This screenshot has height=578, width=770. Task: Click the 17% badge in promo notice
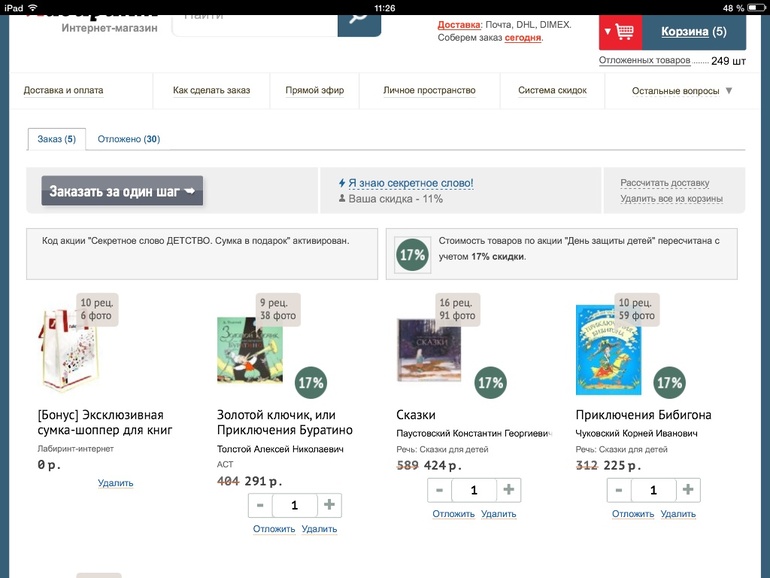(x=411, y=255)
